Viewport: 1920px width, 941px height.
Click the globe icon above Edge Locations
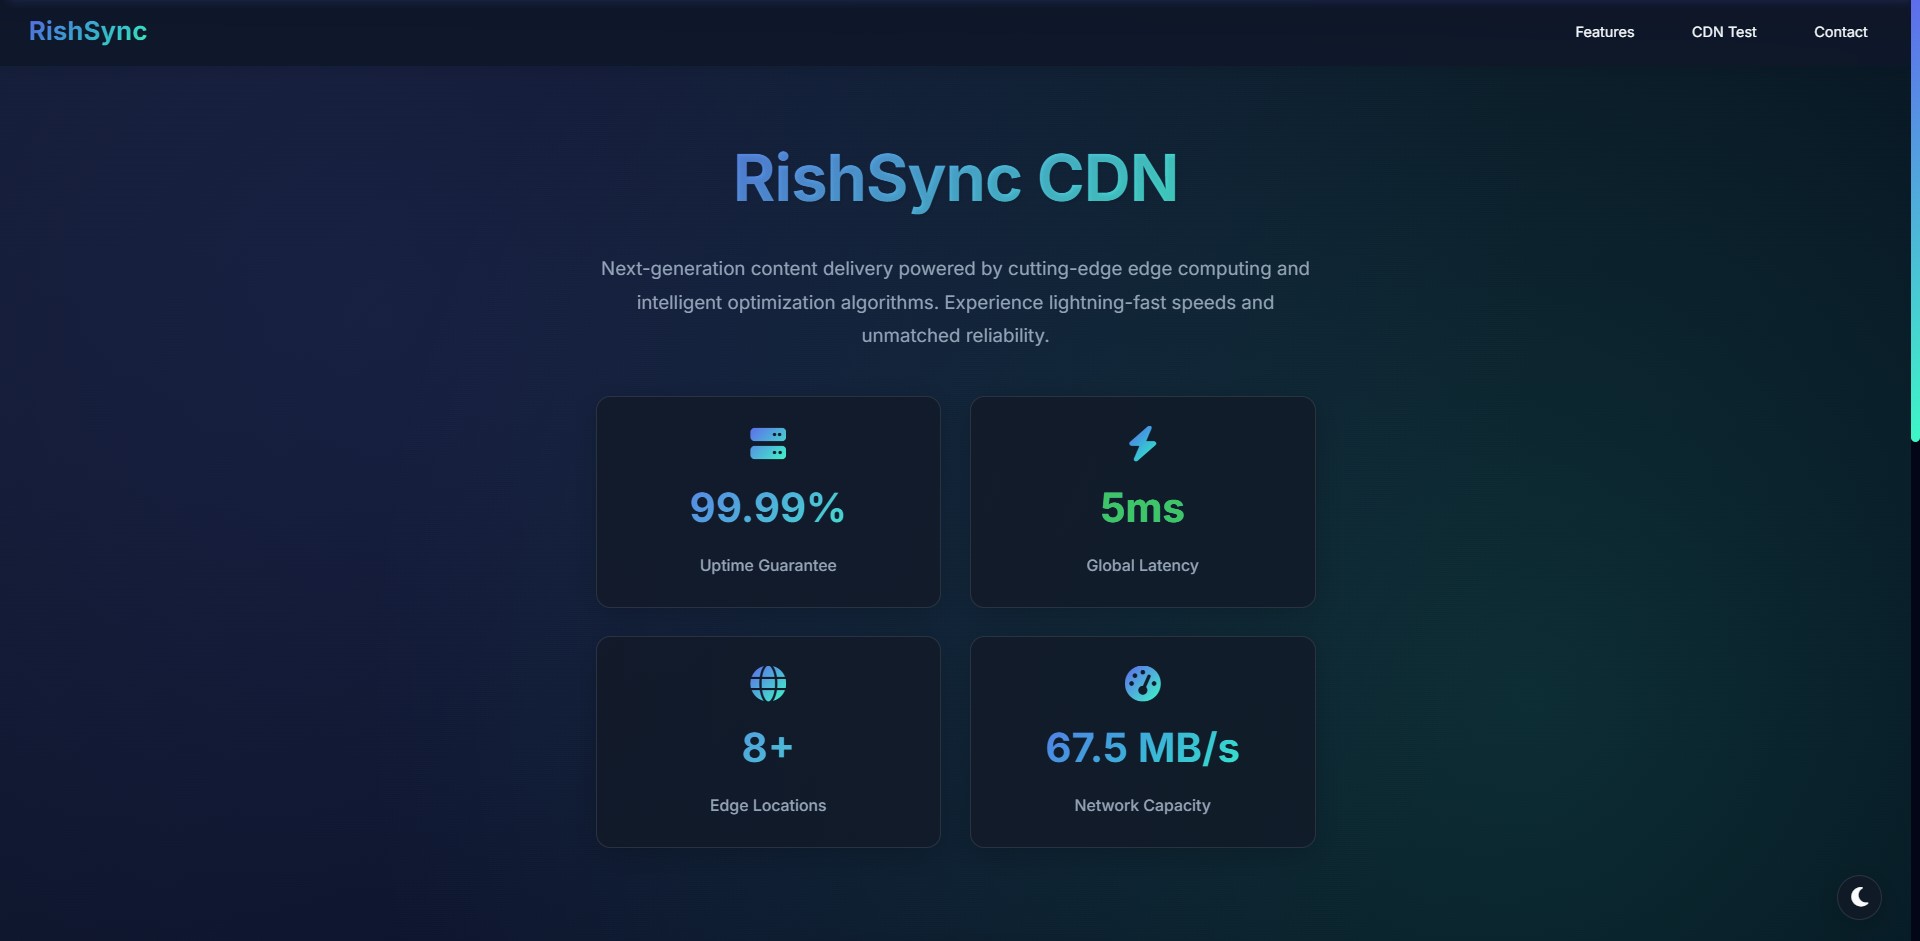pos(767,683)
